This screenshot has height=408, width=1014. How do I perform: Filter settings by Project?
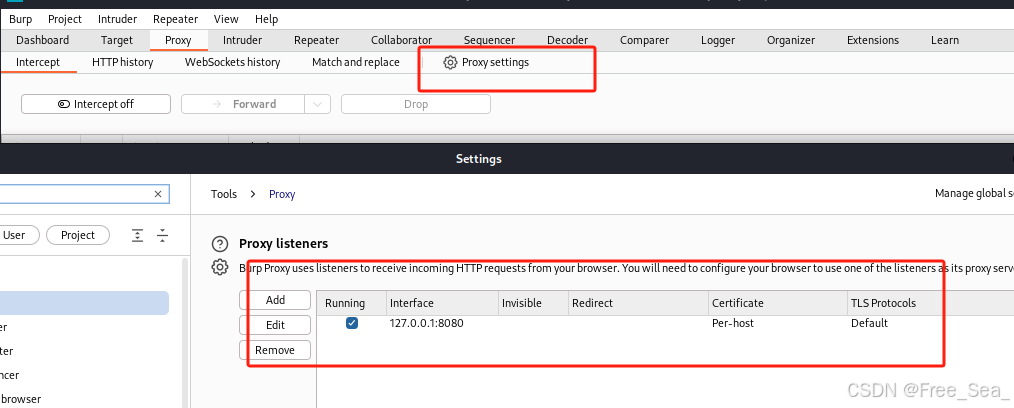(x=78, y=235)
